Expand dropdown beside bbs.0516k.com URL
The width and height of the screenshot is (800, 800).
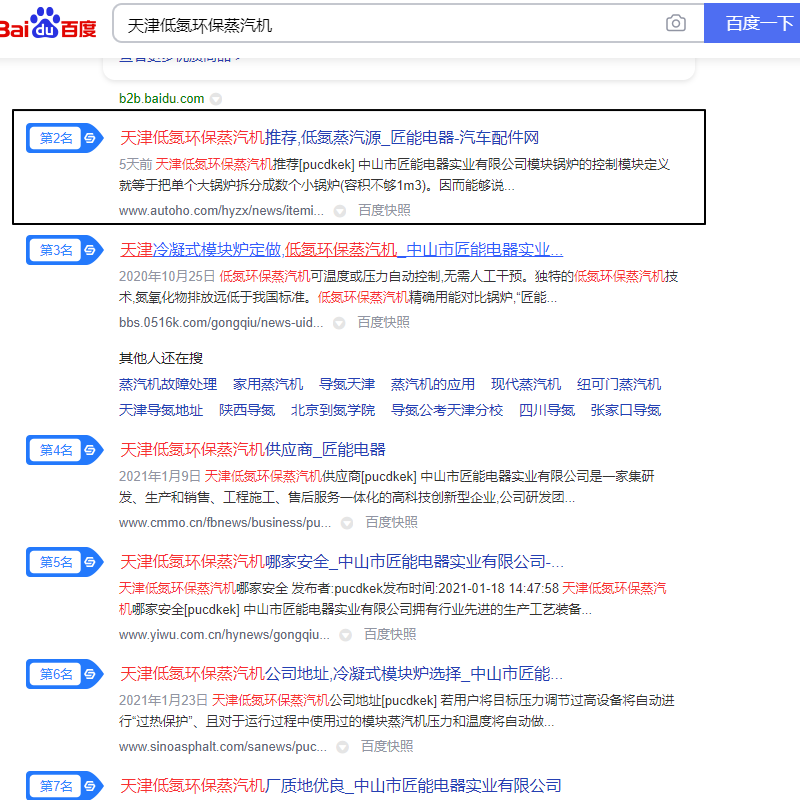click(x=339, y=323)
